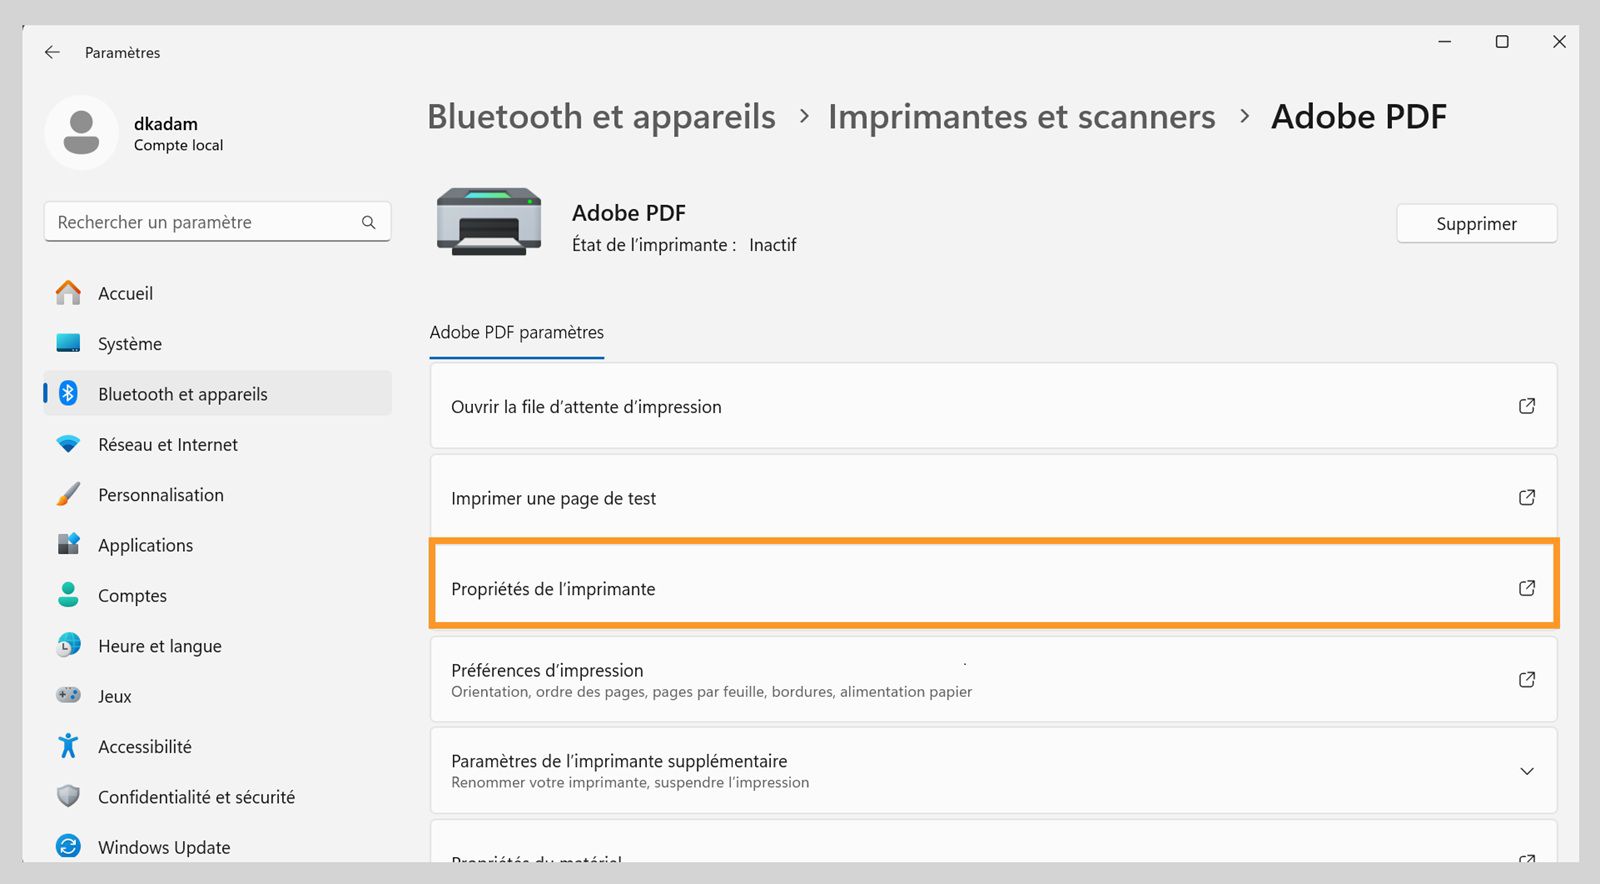Open Confidentialité et sécurité settings

pos(196,796)
